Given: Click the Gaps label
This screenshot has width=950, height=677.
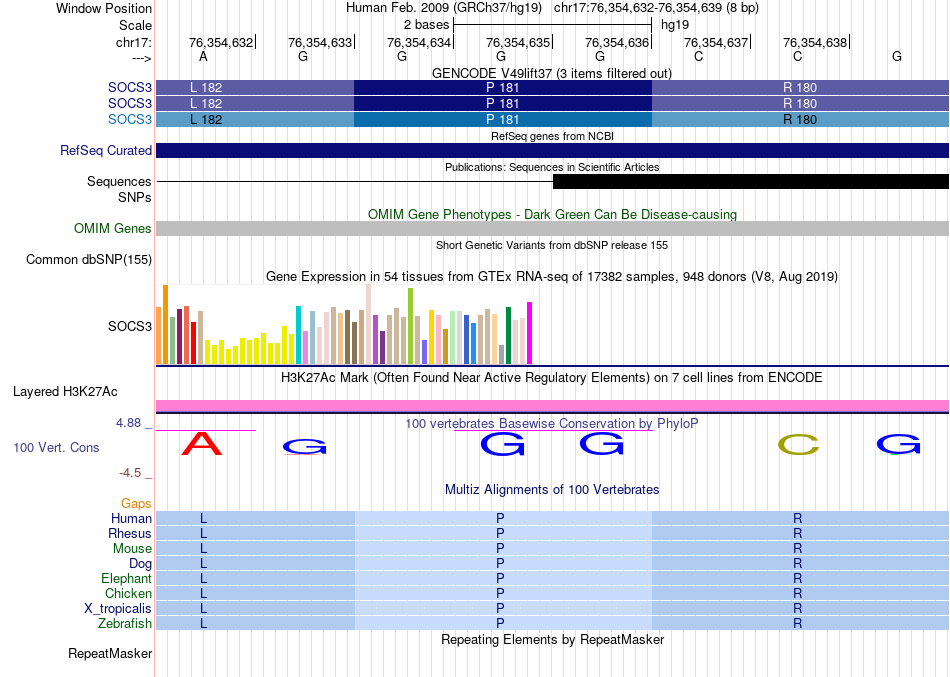Looking at the screenshot, I should pos(136,504).
